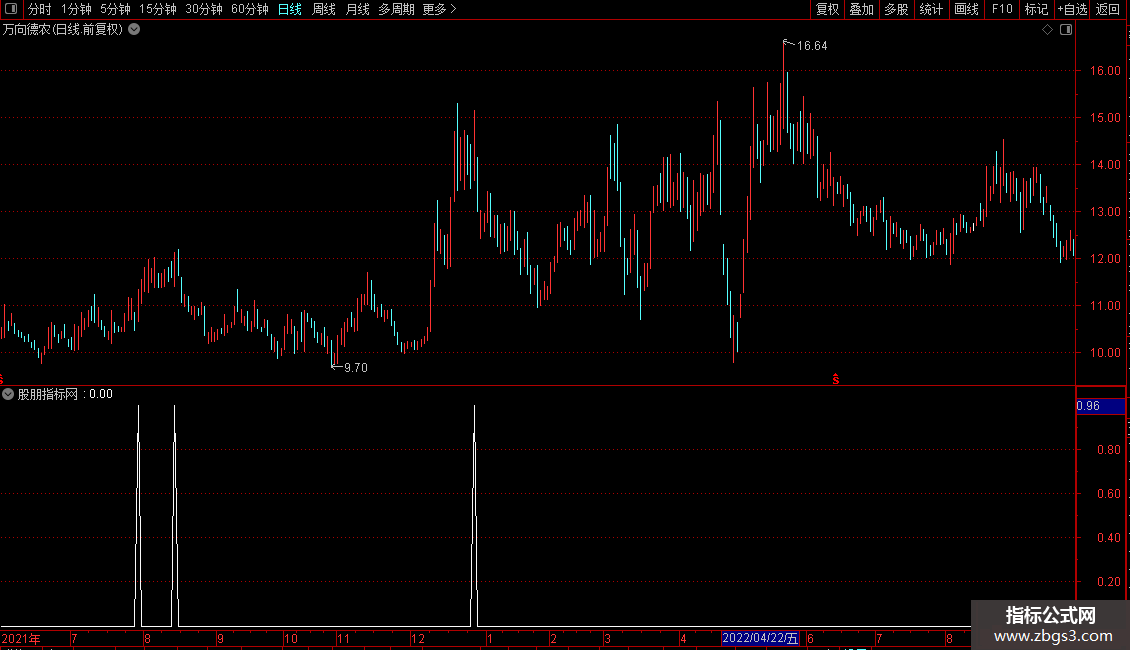Select the 1分钟 period tab
The image size is (1130, 650).
[x=76, y=9]
